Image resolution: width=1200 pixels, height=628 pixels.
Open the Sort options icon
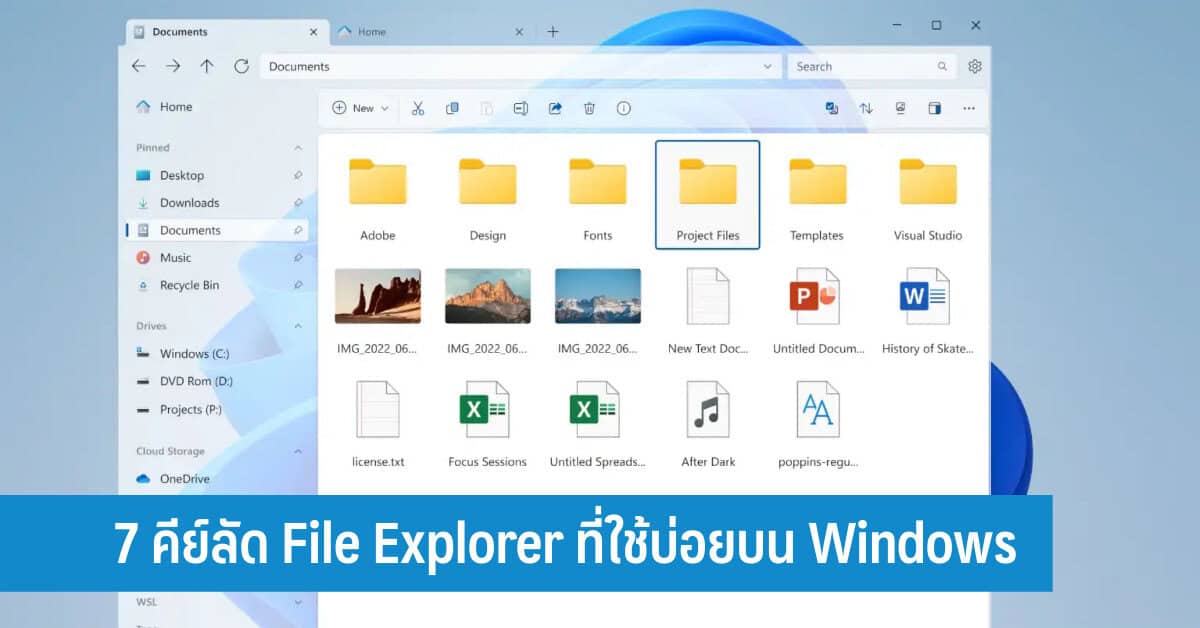[866, 108]
